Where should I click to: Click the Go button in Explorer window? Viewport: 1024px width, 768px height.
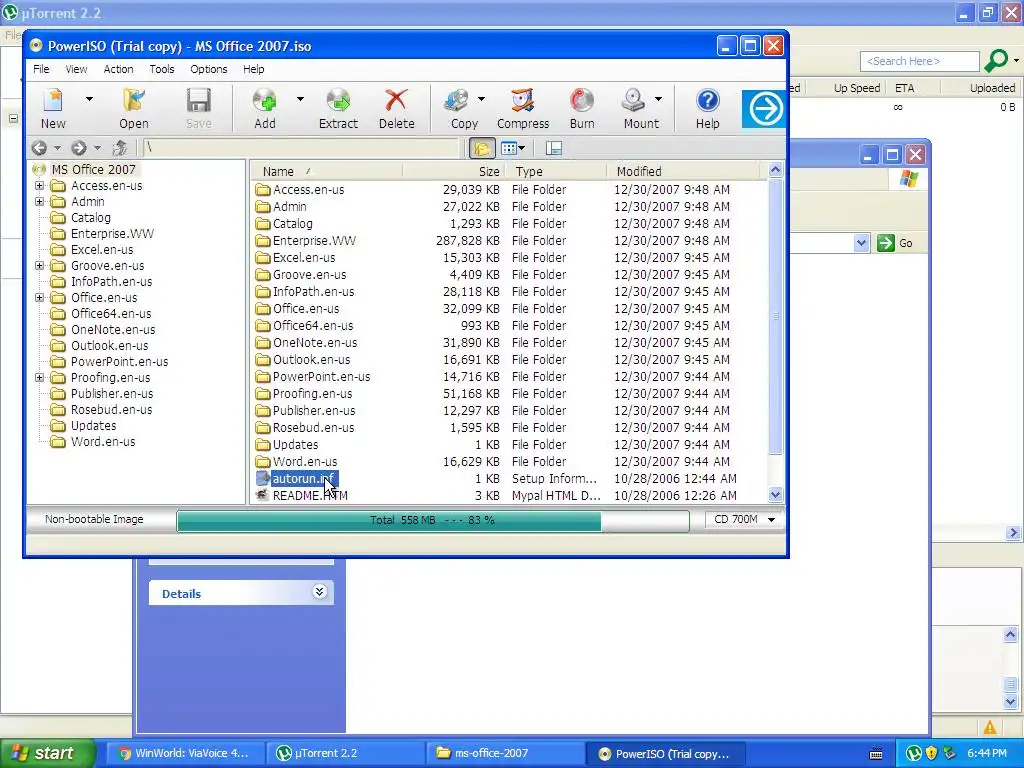[895, 243]
